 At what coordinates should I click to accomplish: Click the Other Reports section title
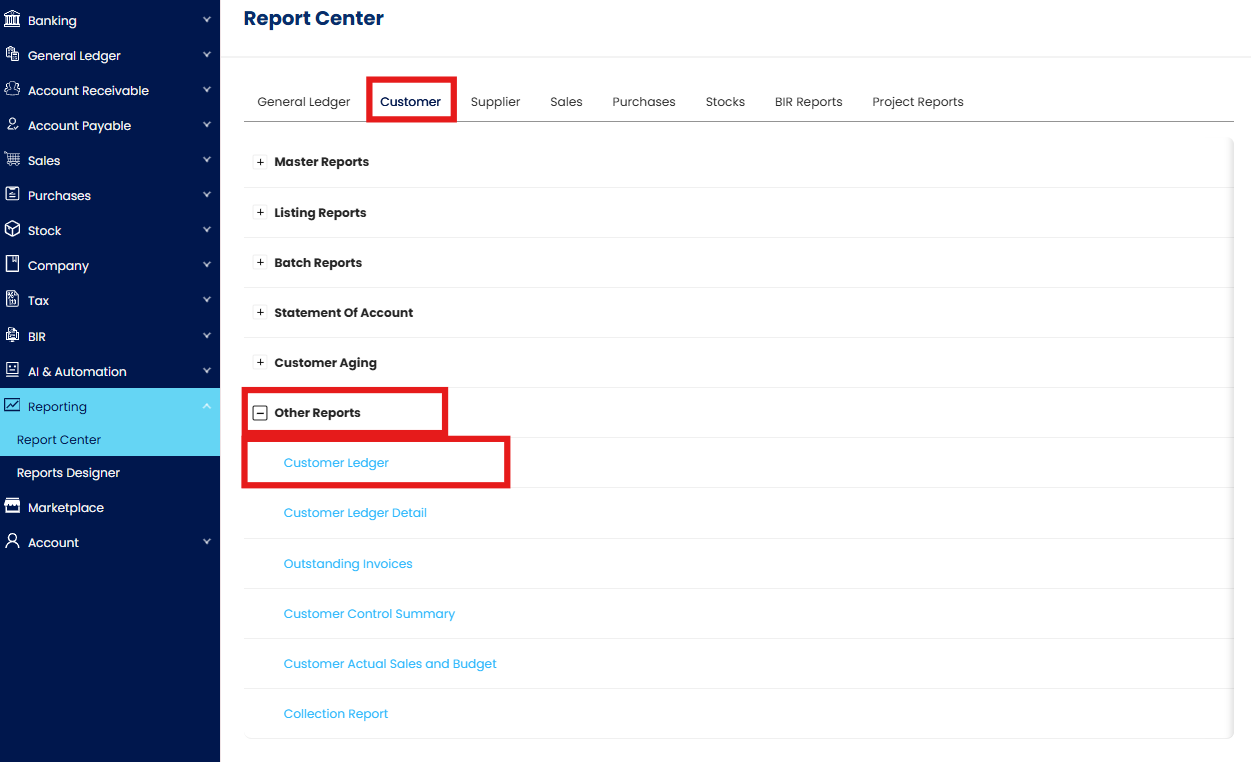(x=318, y=413)
